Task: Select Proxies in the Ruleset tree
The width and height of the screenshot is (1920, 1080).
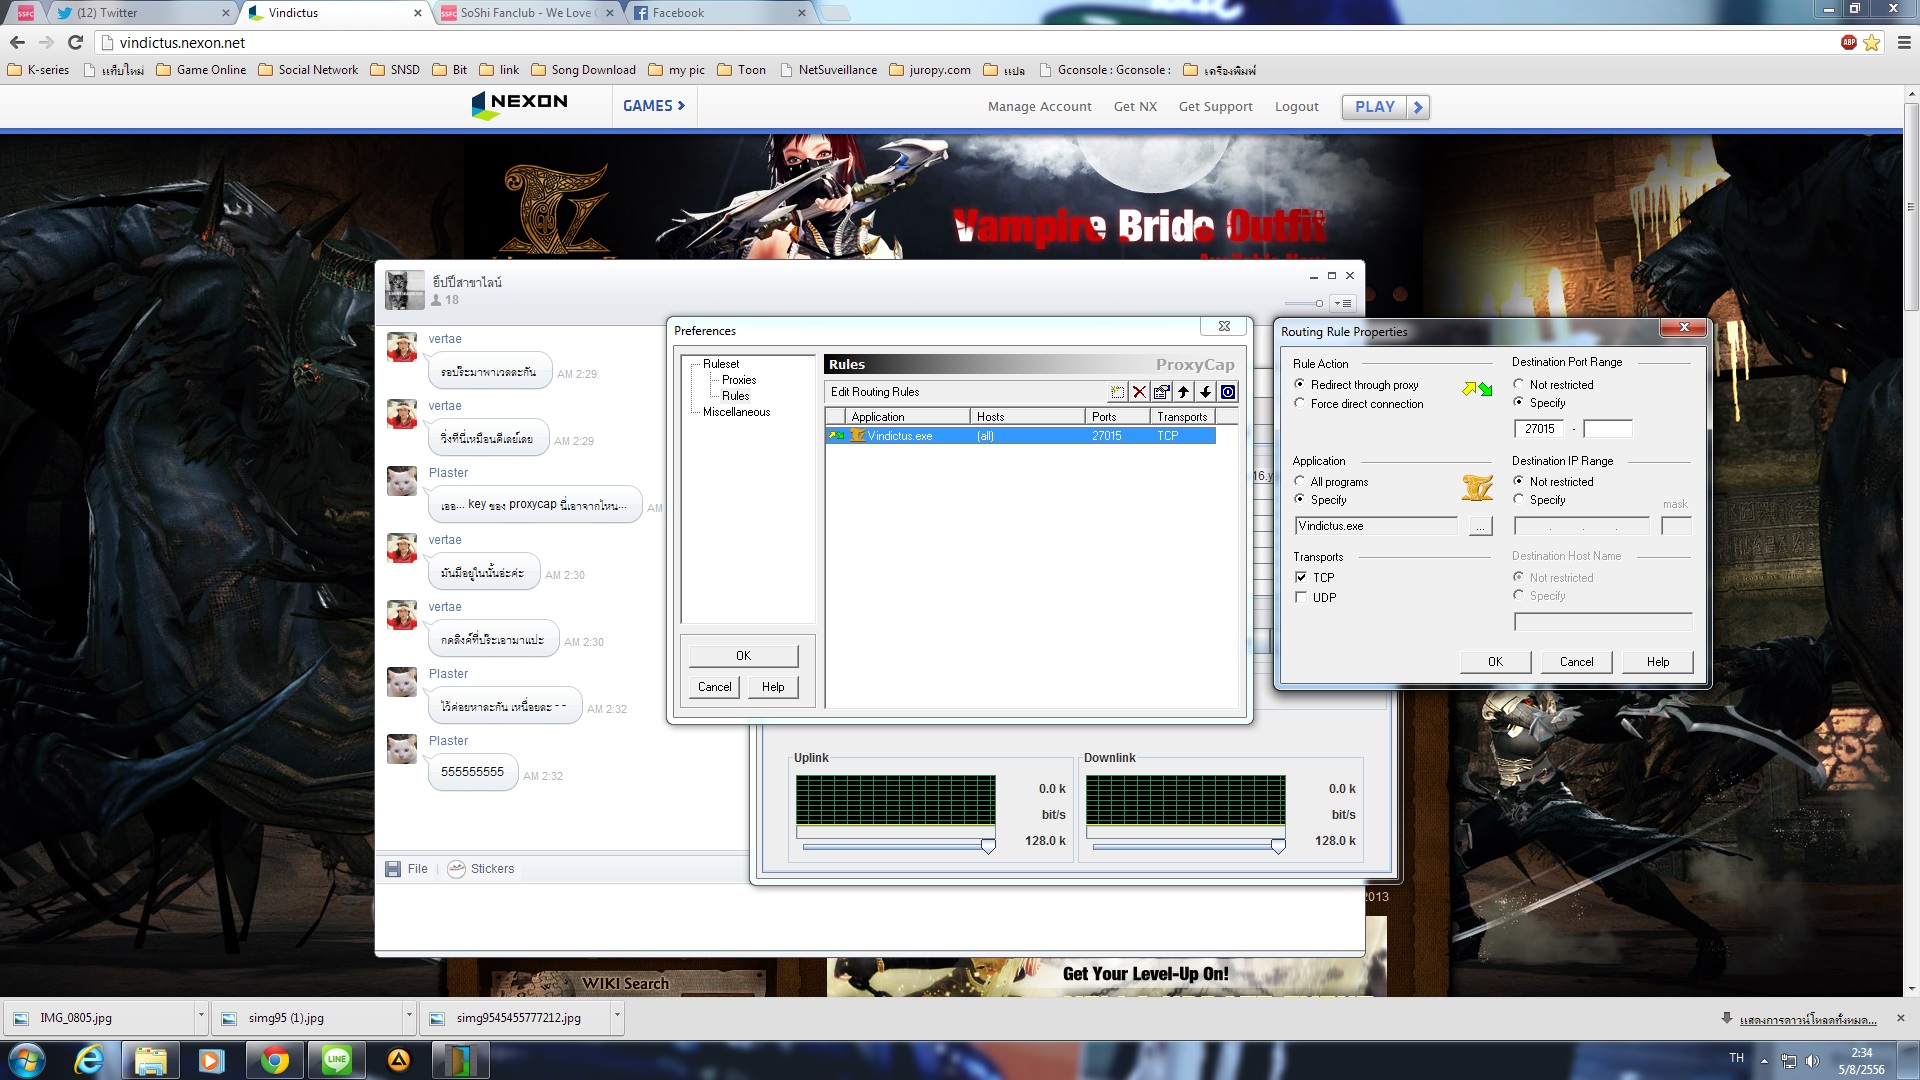Action: pyautogui.click(x=739, y=380)
